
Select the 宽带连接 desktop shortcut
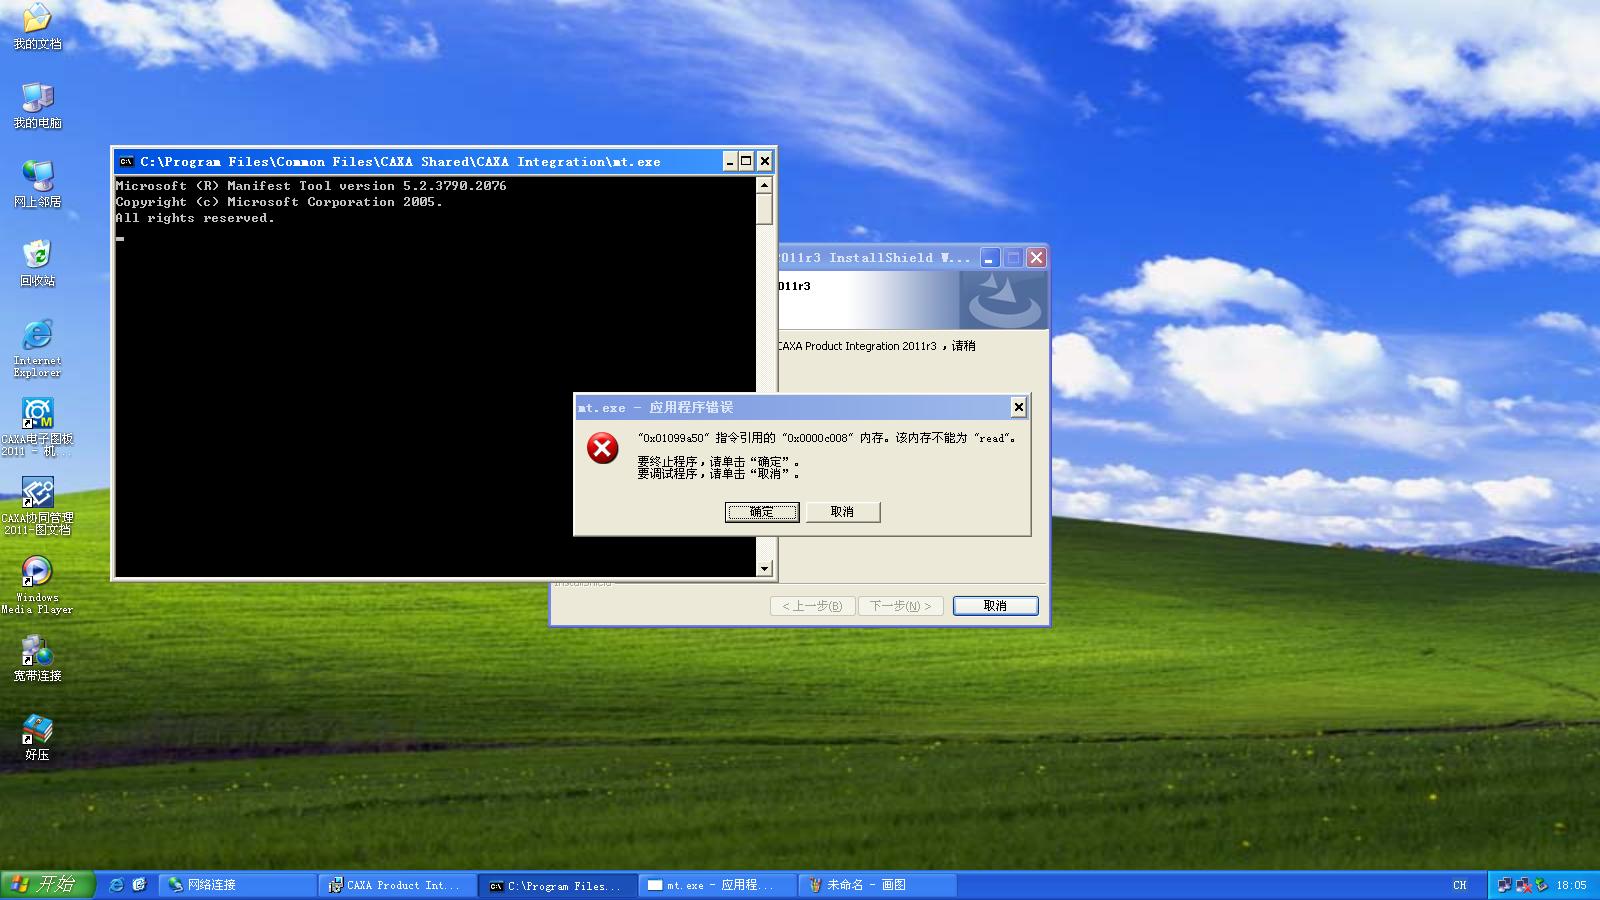pos(37,658)
